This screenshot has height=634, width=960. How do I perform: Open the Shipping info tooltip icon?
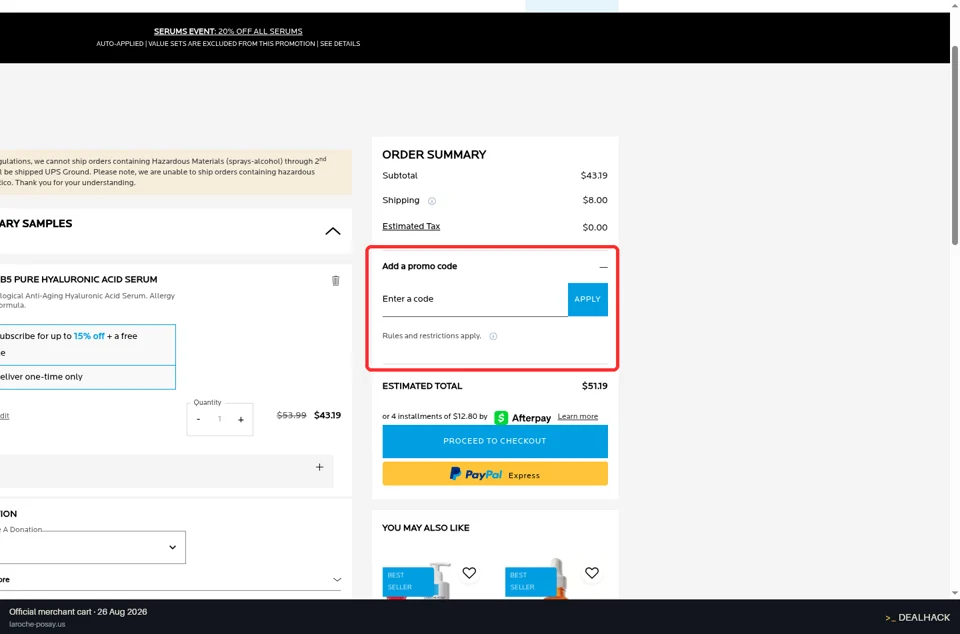[x=432, y=201]
